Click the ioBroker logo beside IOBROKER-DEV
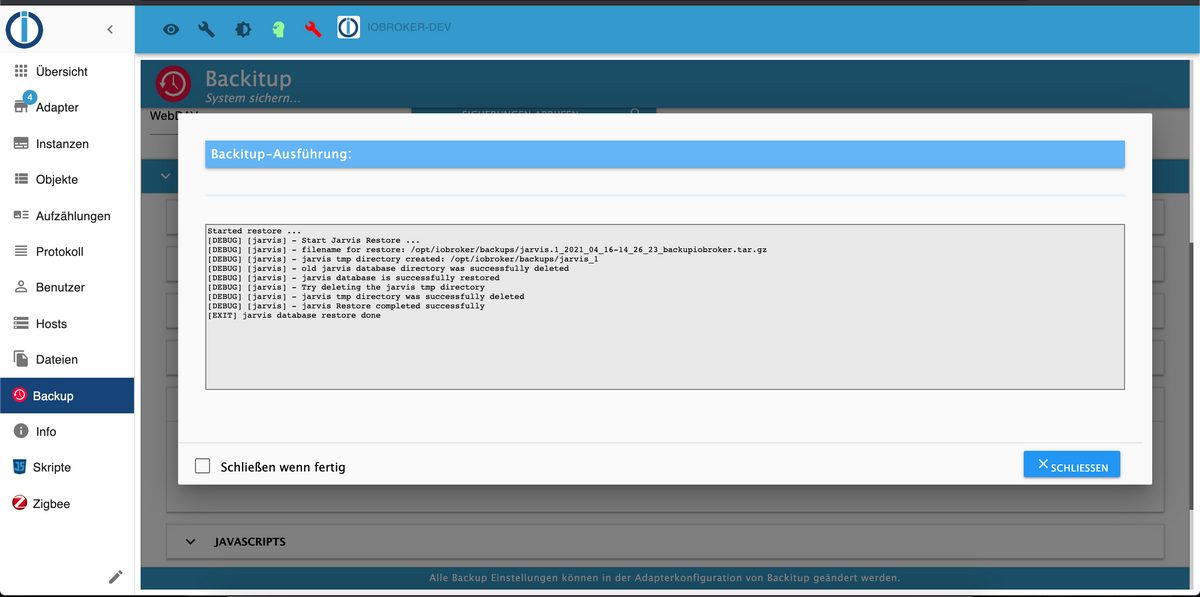This screenshot has width=1200, height=597. pyautogui.click(x=348, y=28)
